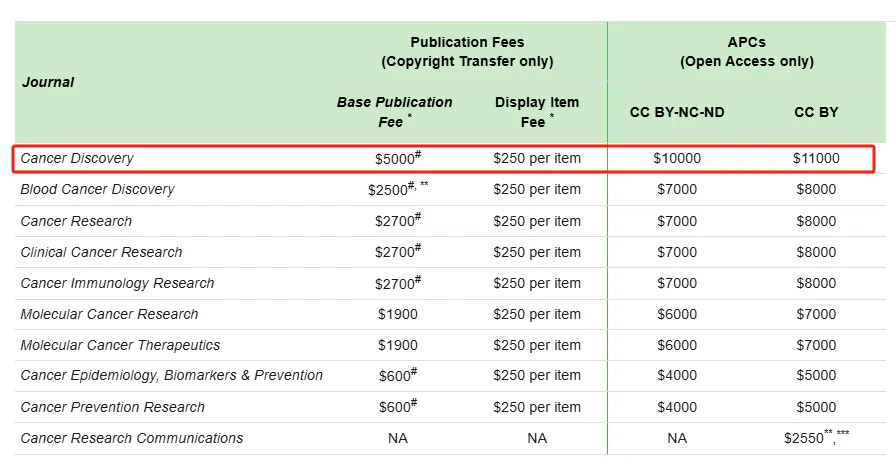896x462 pixels.
Task: Select Cancer Research Communications journal name
Action: pyautogui.click(x=131, y=438)
